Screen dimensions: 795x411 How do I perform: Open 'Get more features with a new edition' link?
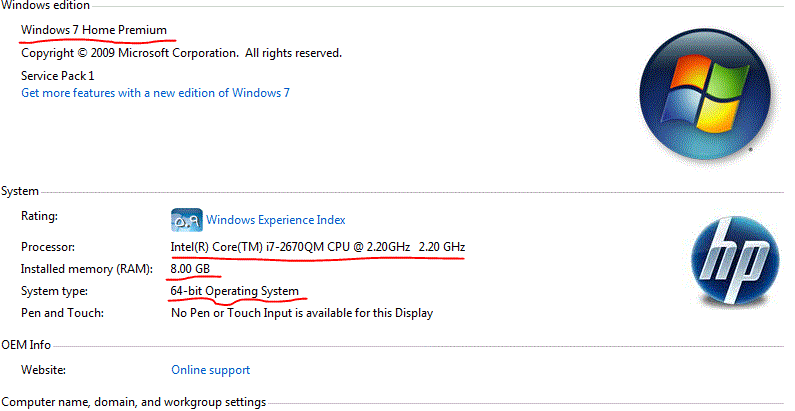coord(155,93)
